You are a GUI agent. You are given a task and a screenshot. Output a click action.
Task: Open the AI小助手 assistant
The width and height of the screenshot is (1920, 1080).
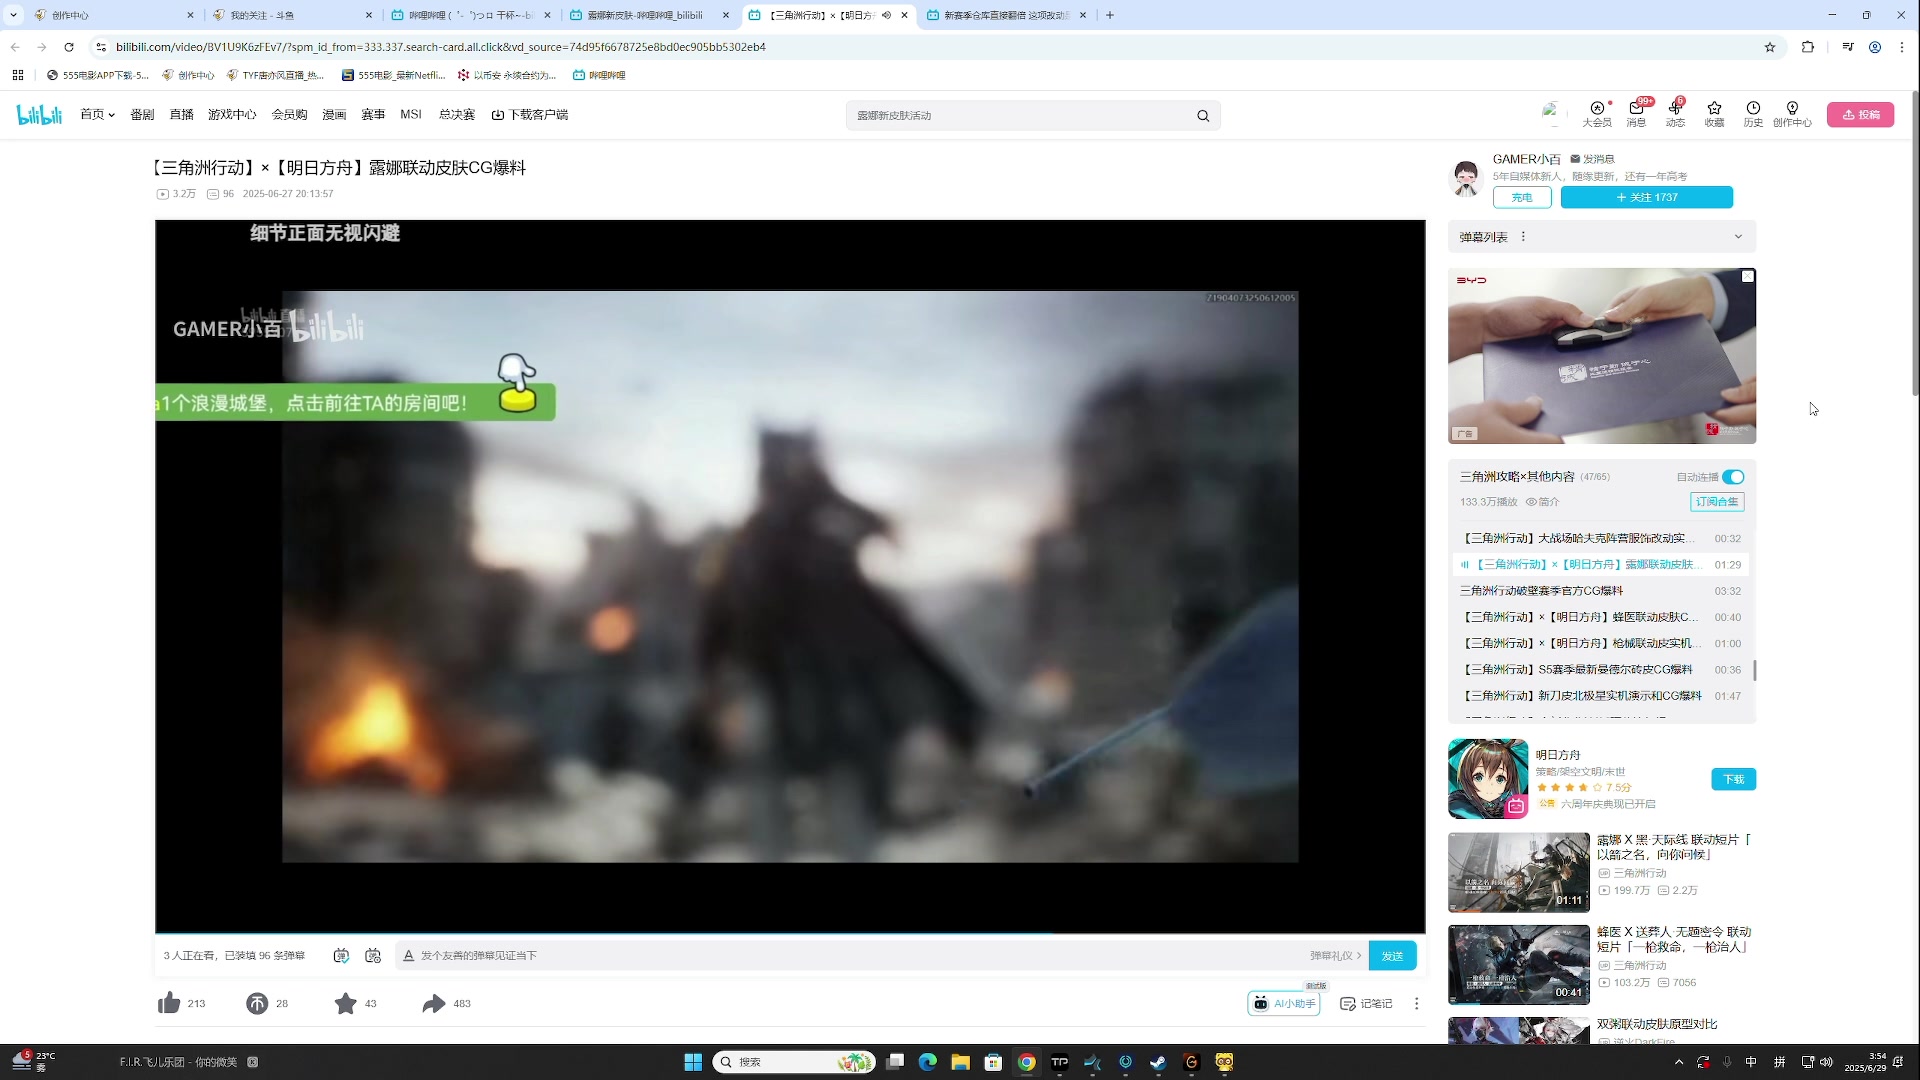[1284, 1003]
